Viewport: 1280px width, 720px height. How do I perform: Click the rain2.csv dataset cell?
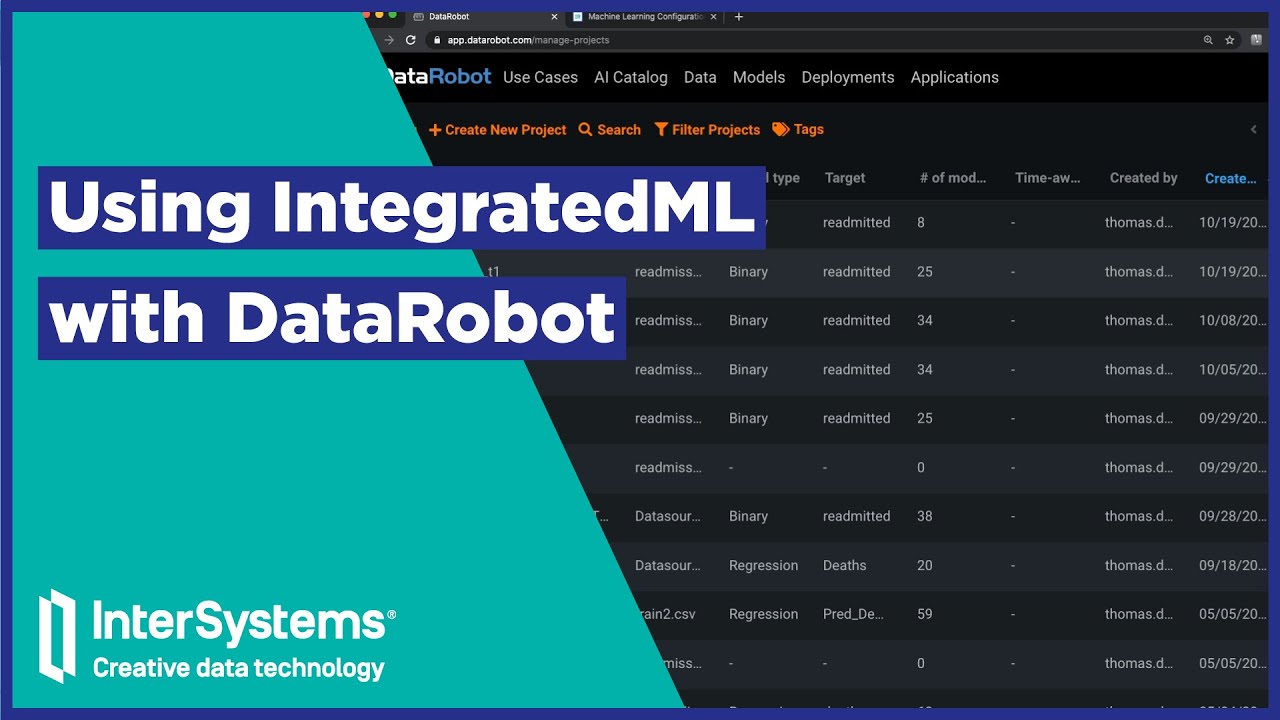[666, 614]
